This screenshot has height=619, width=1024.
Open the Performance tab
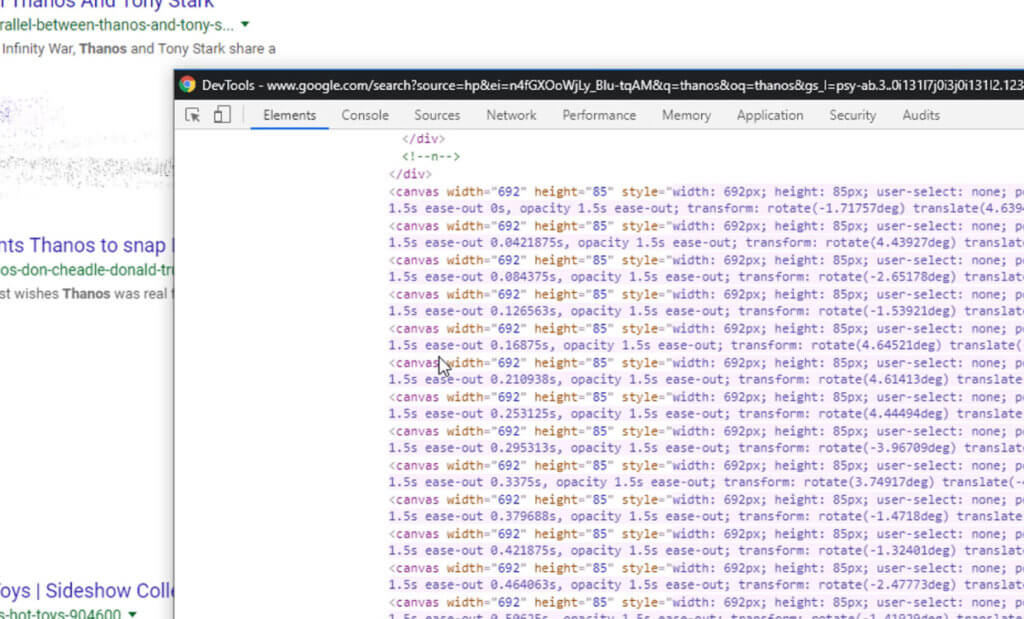tap(600, 115)
